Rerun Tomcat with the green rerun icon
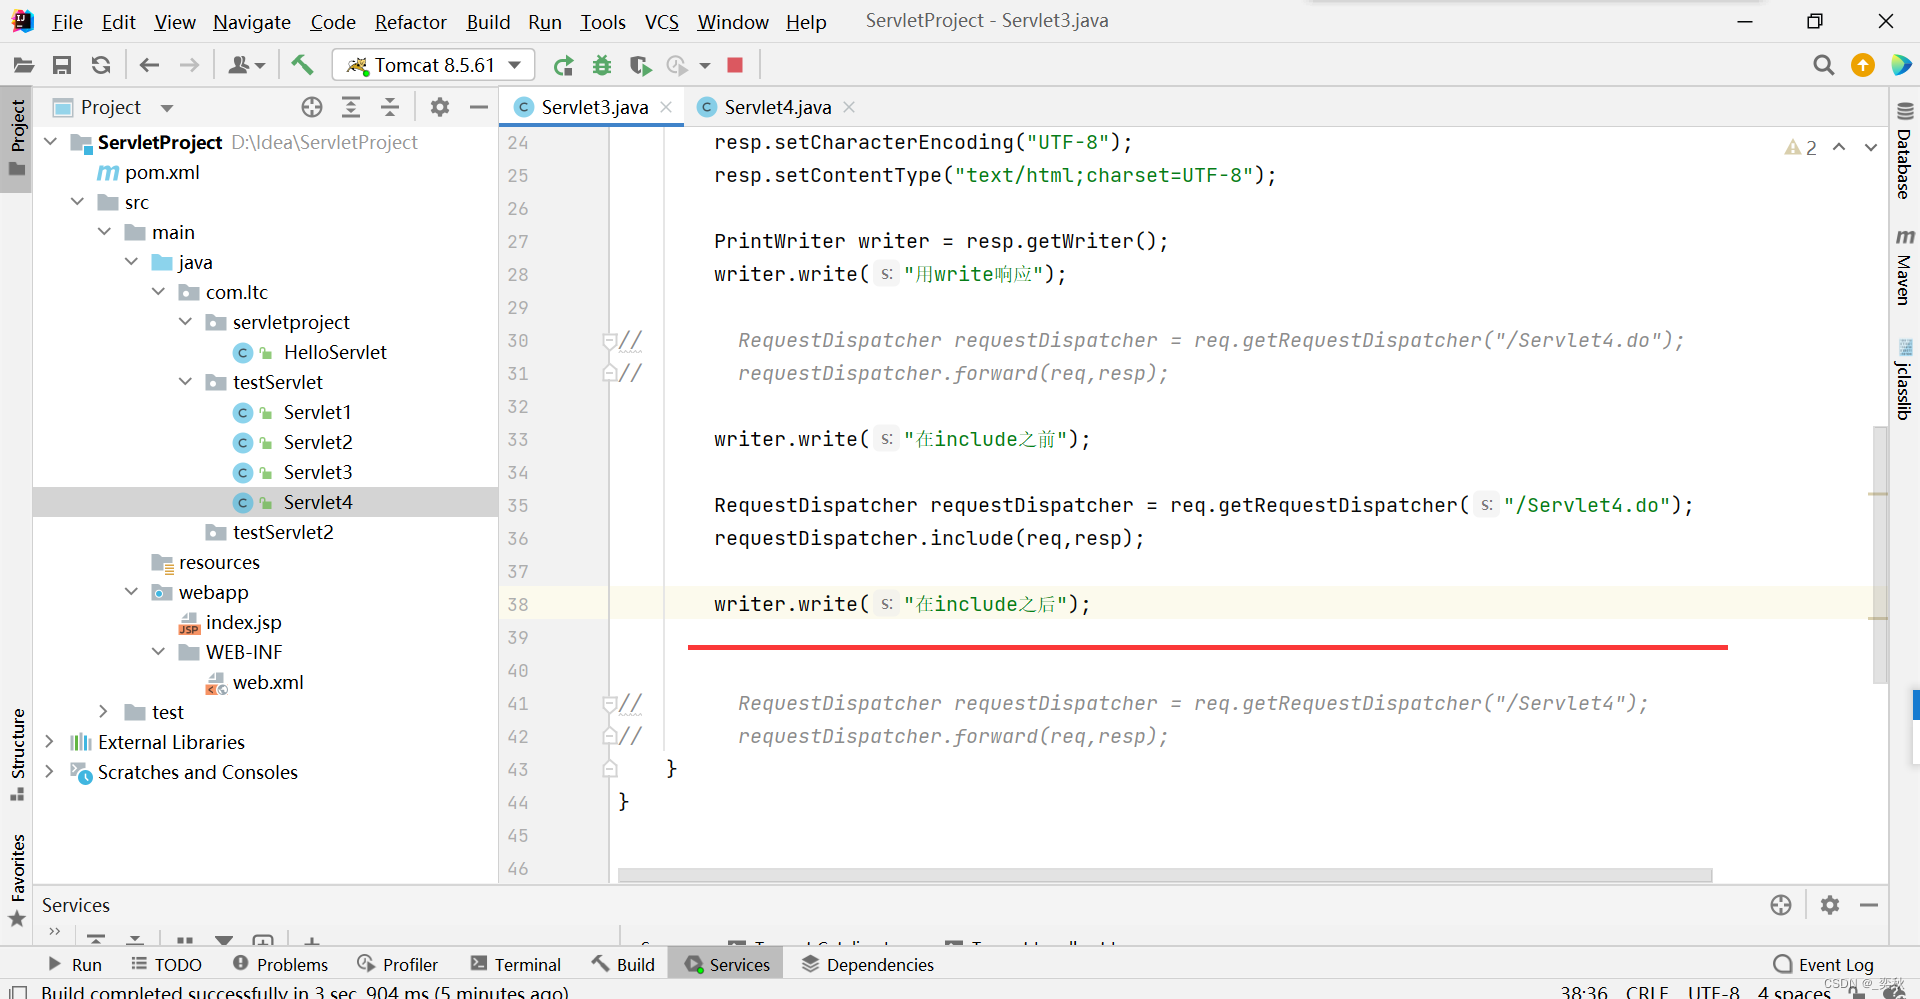 pyautogui.click(x=563, y=65)
